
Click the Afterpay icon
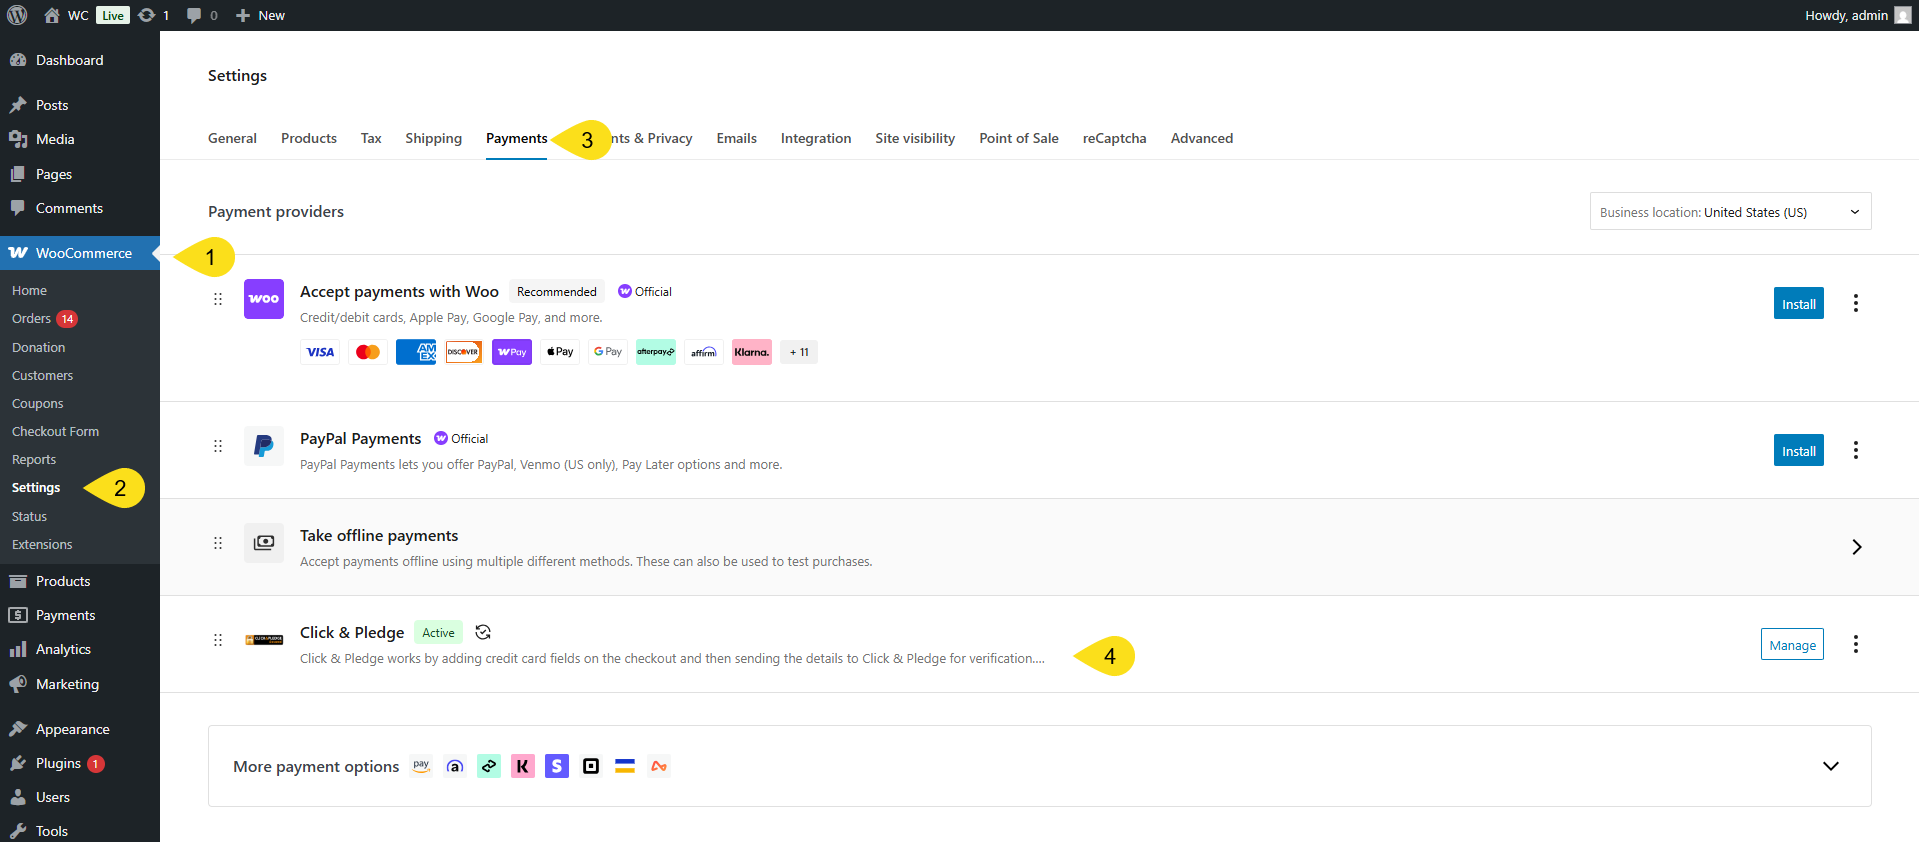[656, 352]
